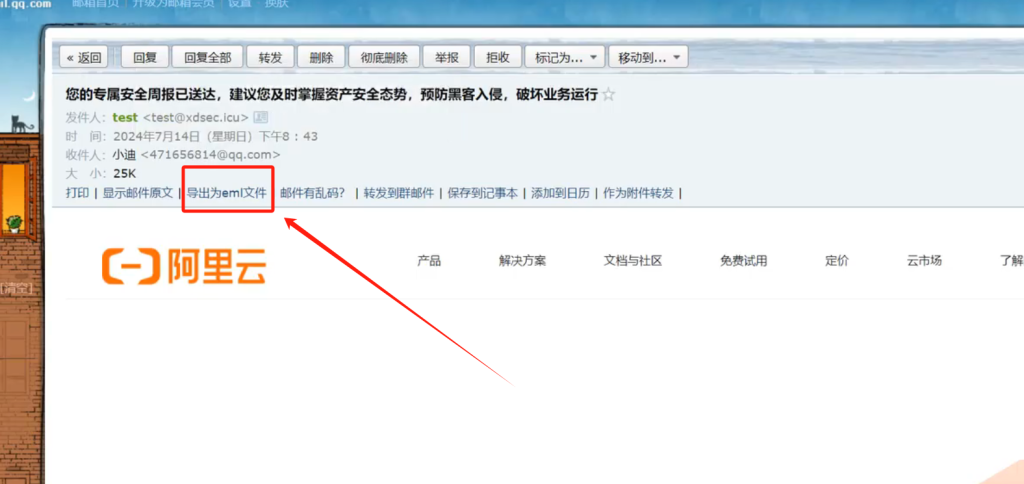Image resolution: width=1024 pixels, height=484 pixels.
Task: Click recipient address 471656814@qq.com
Action: point(210,155)
